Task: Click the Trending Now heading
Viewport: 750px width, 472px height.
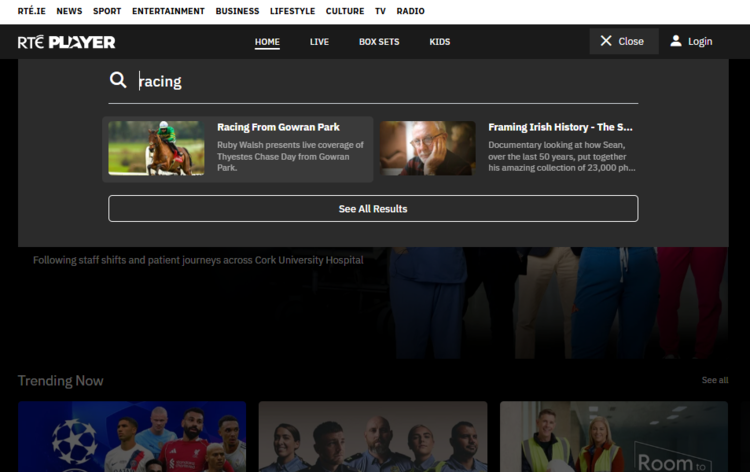Action: pyautogui.click(x=60, y=381)
